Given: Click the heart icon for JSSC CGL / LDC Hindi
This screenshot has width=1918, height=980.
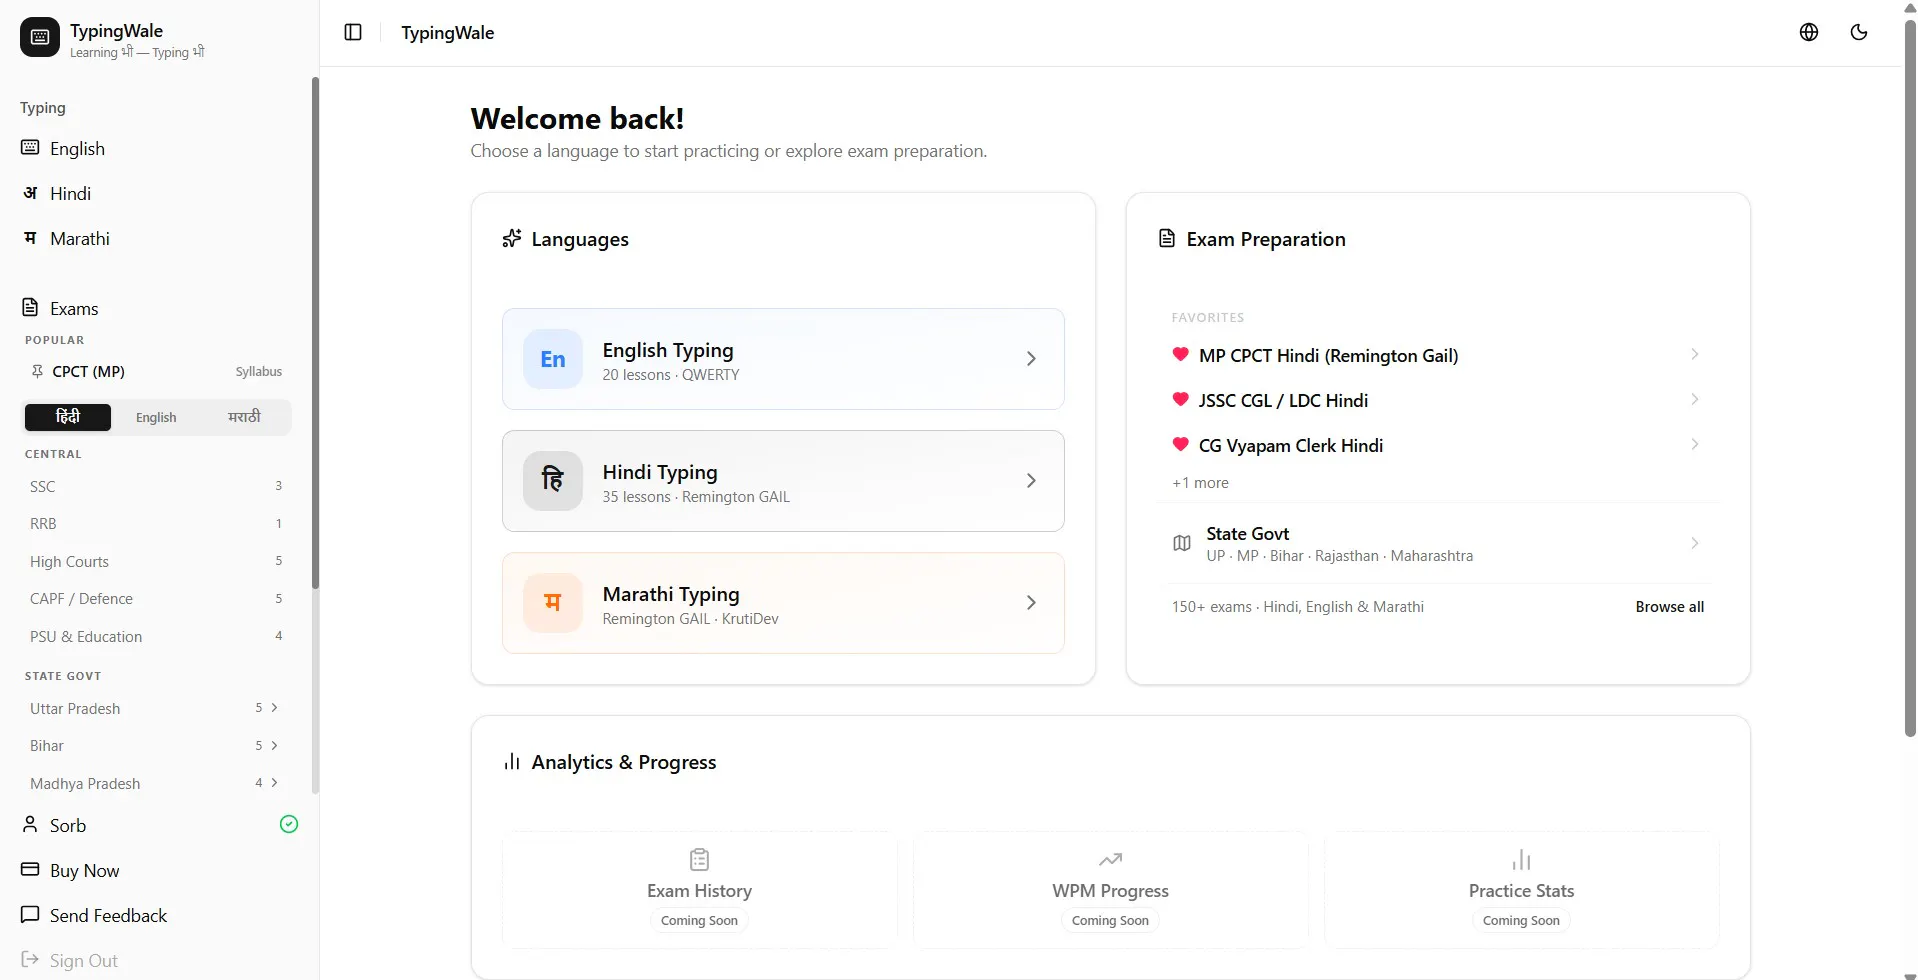Looking at the screenshot, I should pos(1181,399).
